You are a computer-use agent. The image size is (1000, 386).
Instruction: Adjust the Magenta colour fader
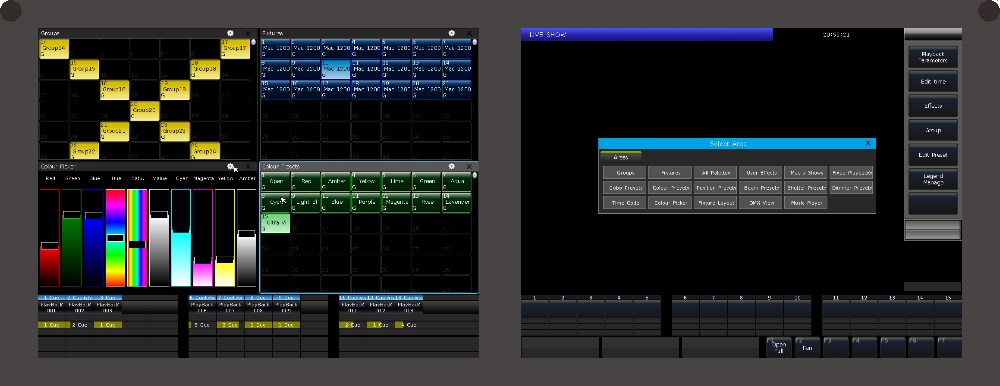tap(202, 237)
